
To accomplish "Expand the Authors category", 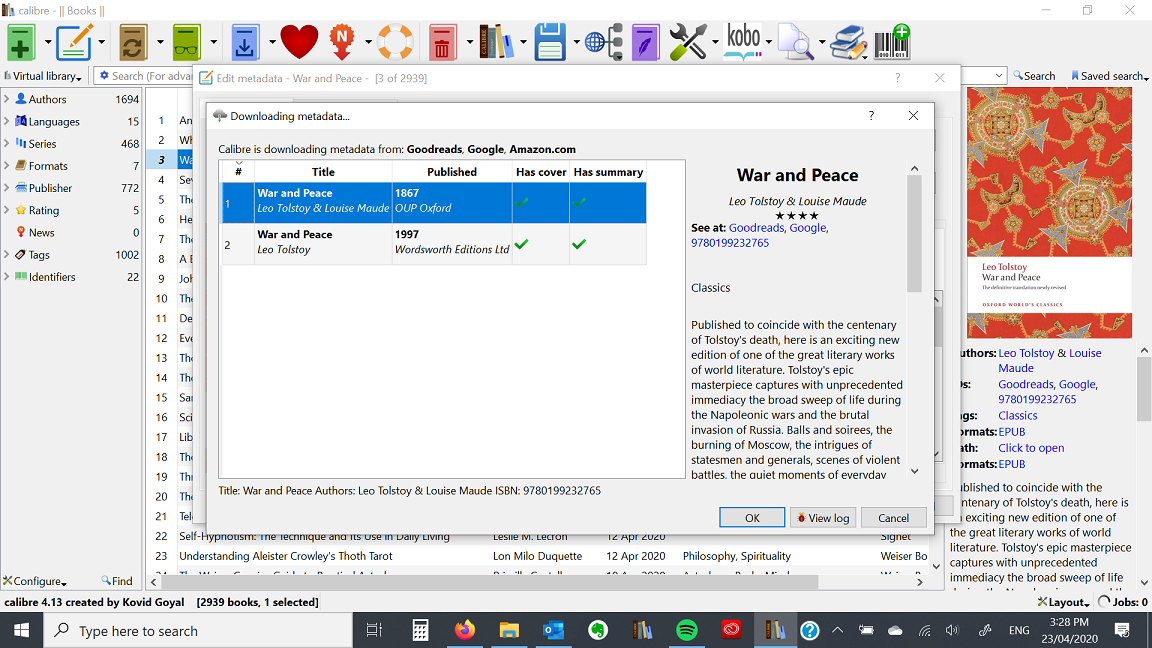I will click(x=7, y=98).
